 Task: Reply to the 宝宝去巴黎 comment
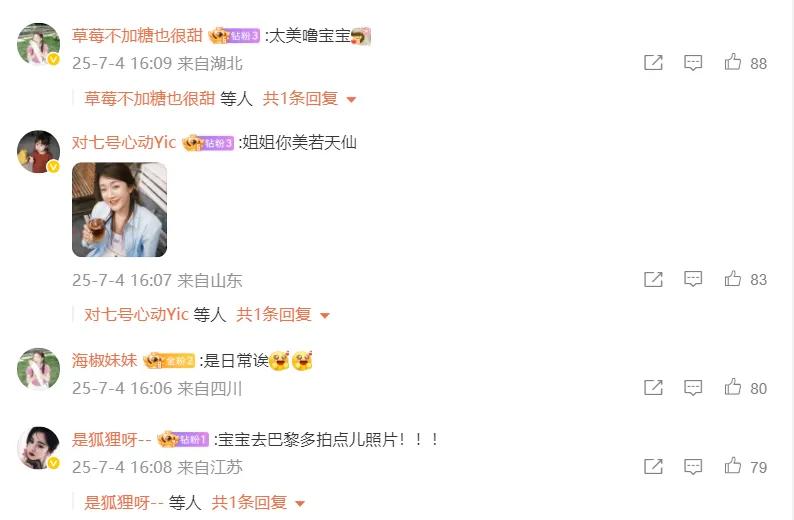point(693,466)
